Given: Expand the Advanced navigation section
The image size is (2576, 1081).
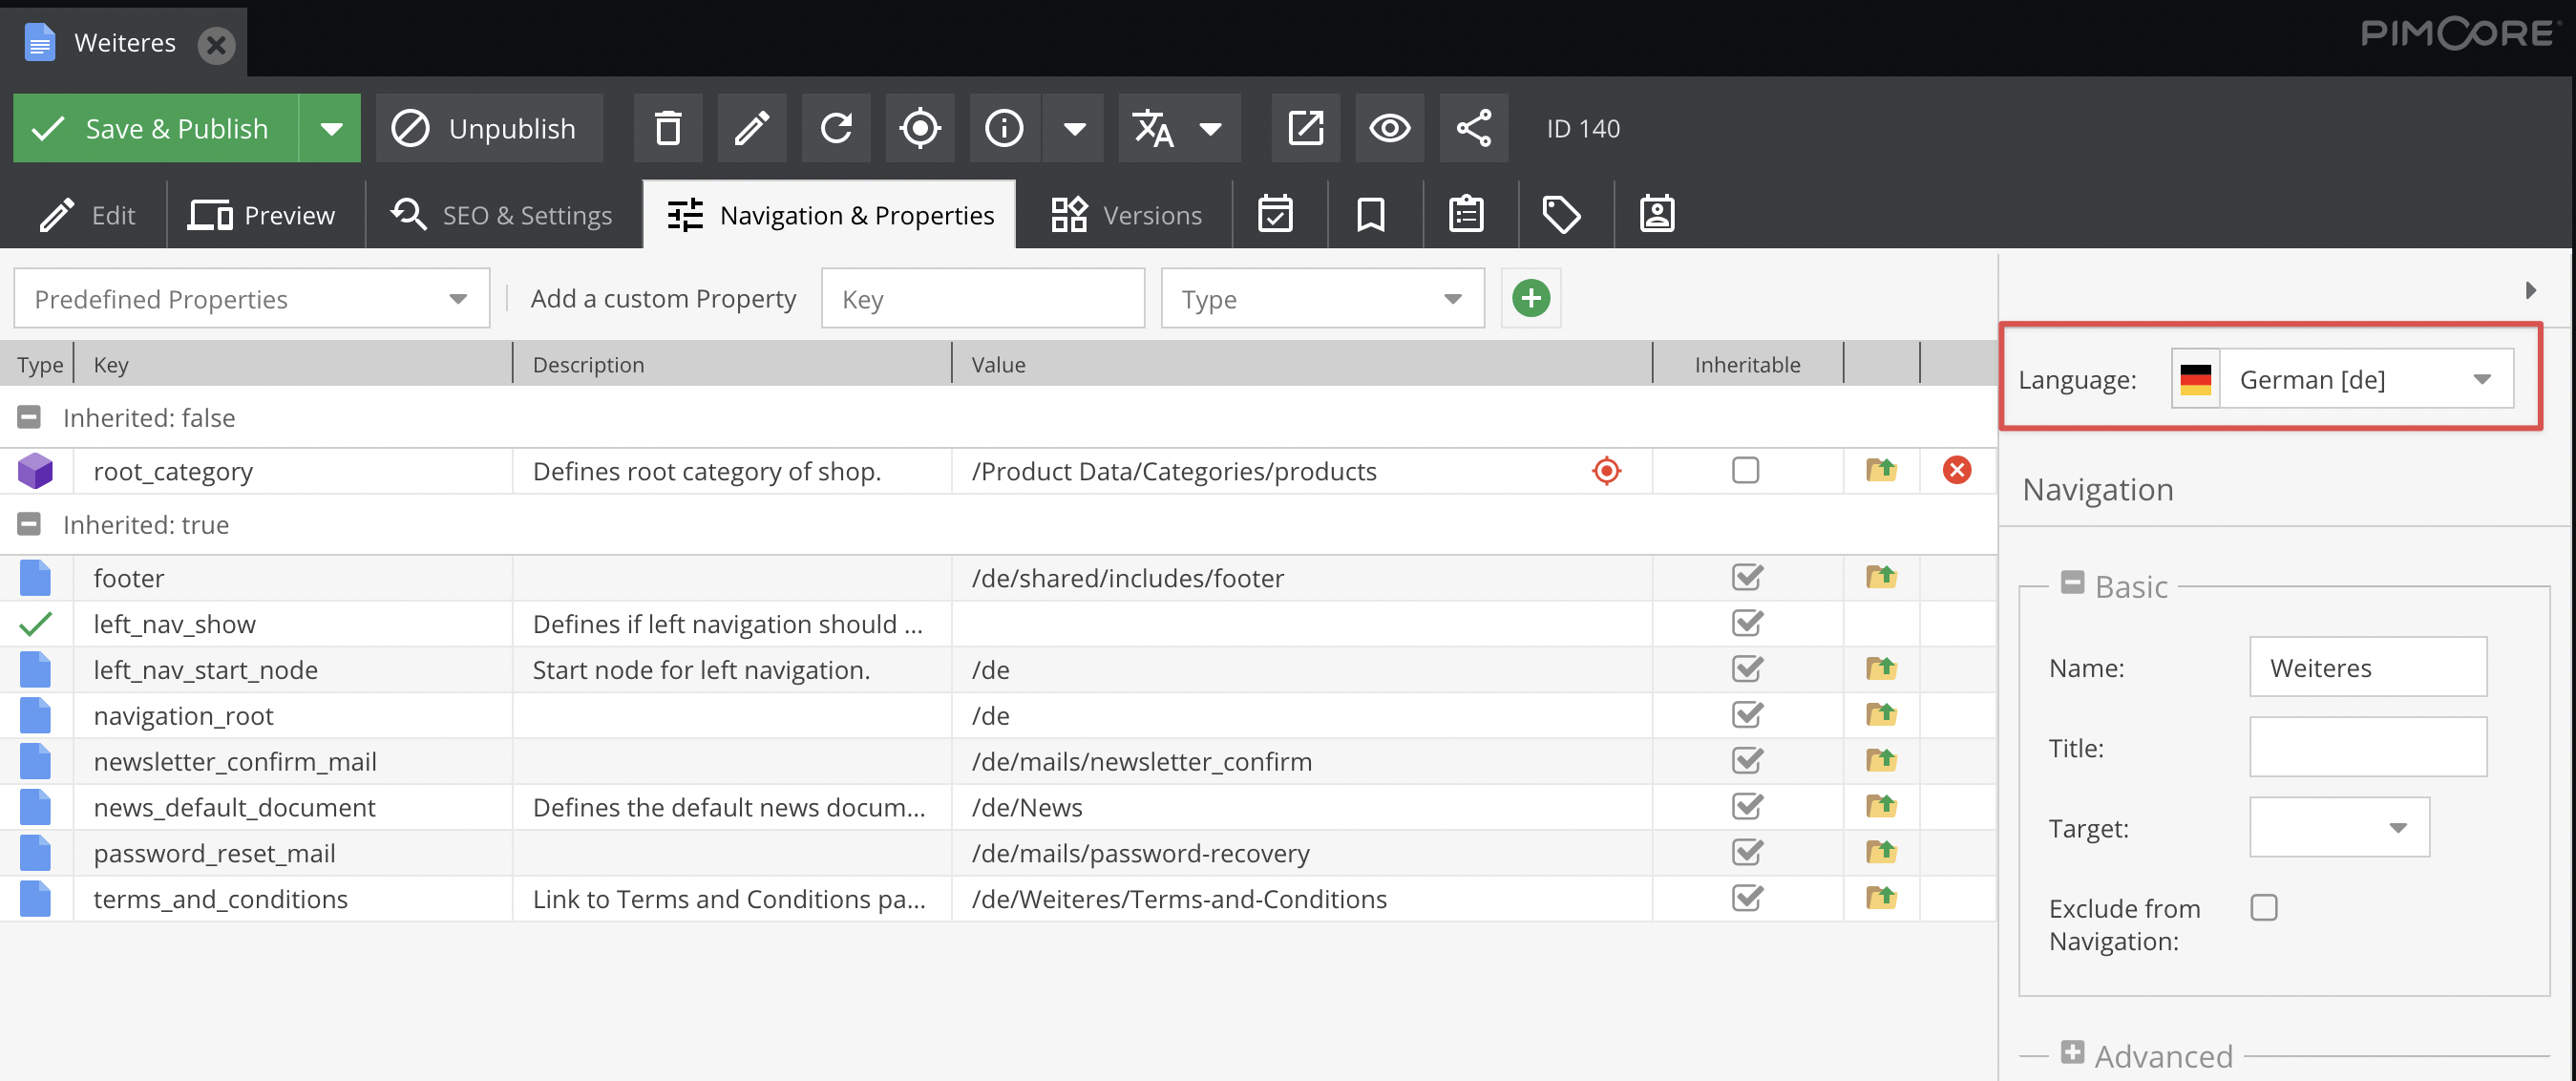Looking at the screenshot, I should tap(2073, 1053).
